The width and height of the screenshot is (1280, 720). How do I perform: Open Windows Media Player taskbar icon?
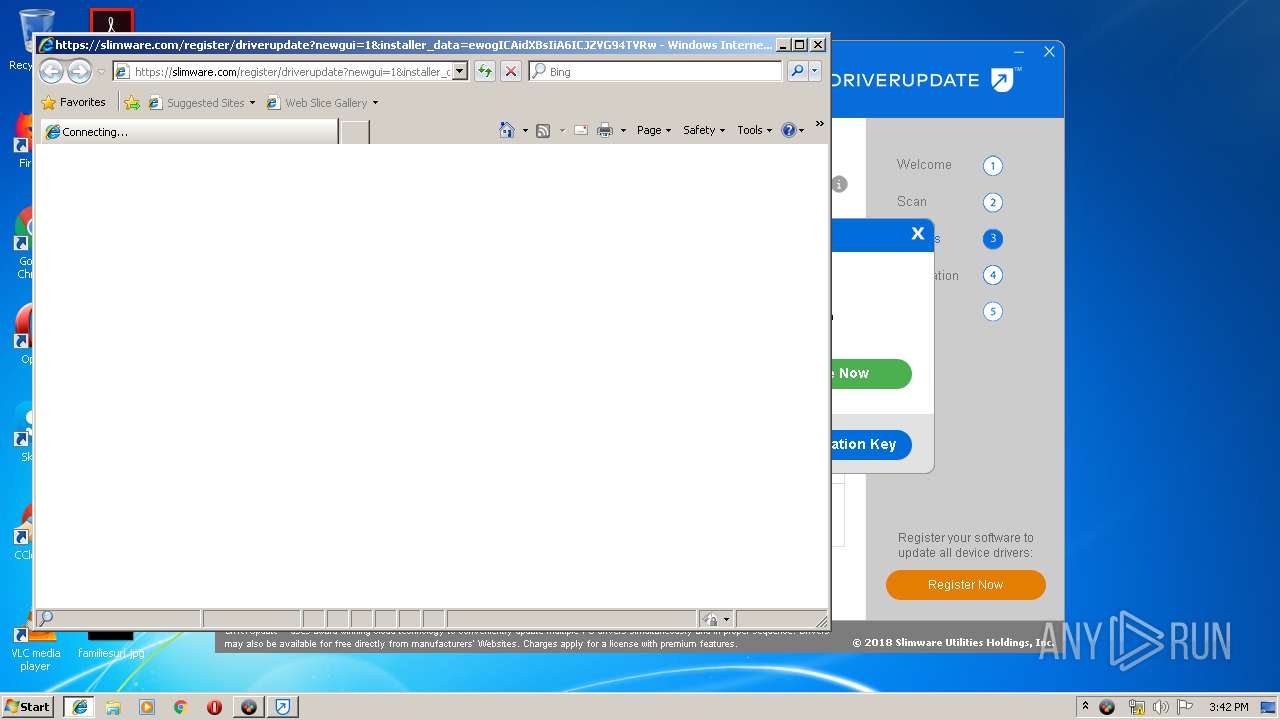point(147,706)
